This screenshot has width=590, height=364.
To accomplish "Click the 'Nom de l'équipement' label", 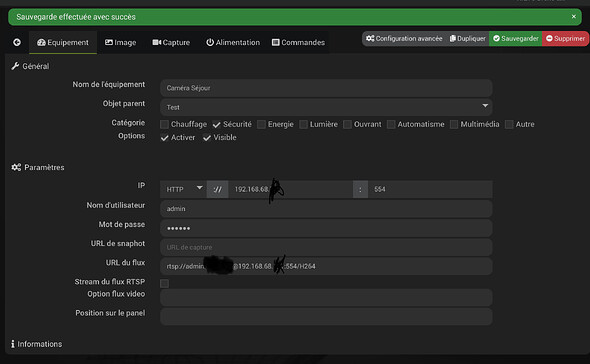I will pos(109,84).
